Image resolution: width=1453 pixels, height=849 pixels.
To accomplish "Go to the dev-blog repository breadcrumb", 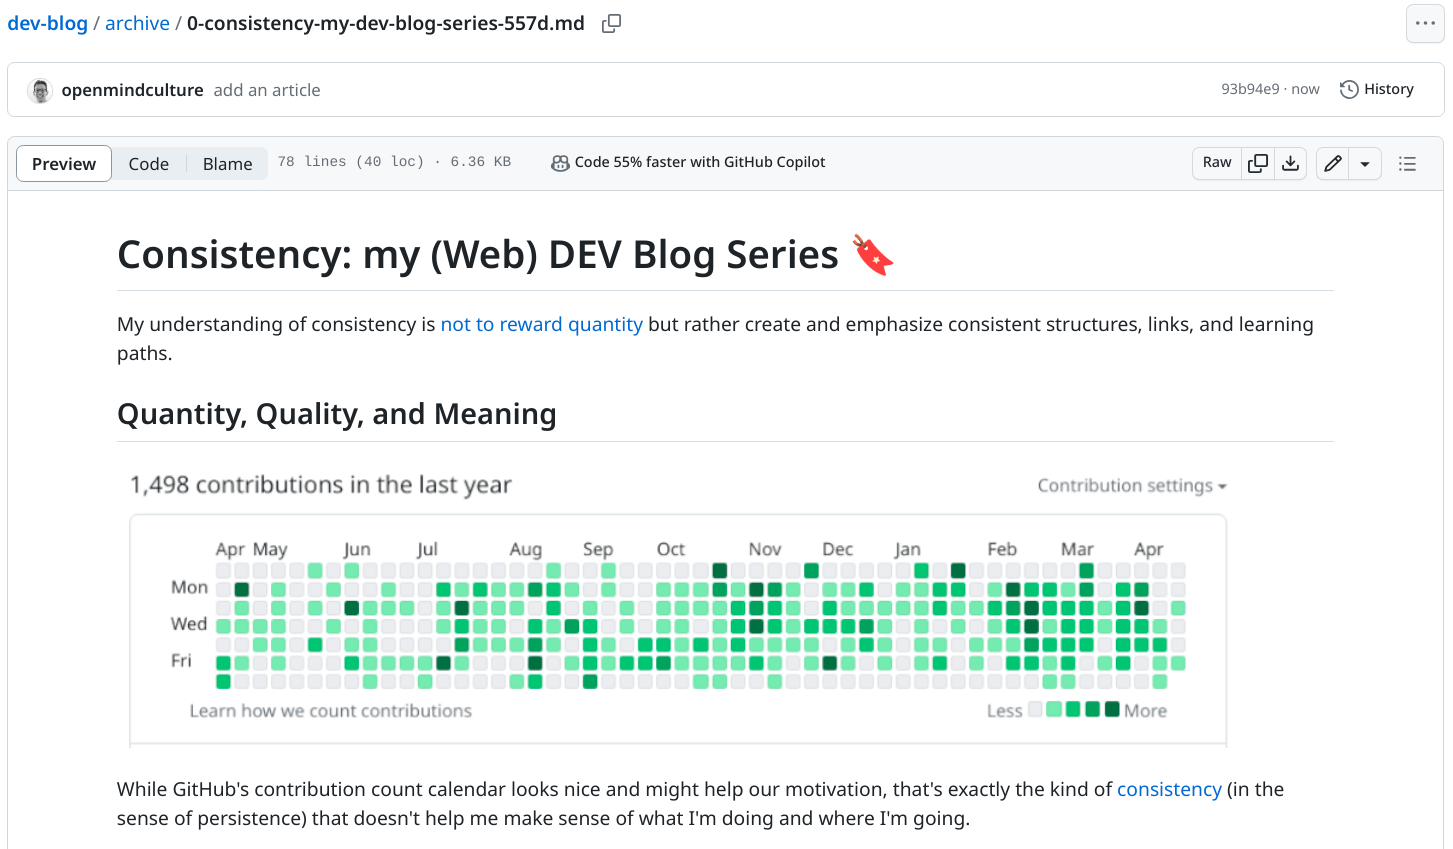I will [48, 23].
